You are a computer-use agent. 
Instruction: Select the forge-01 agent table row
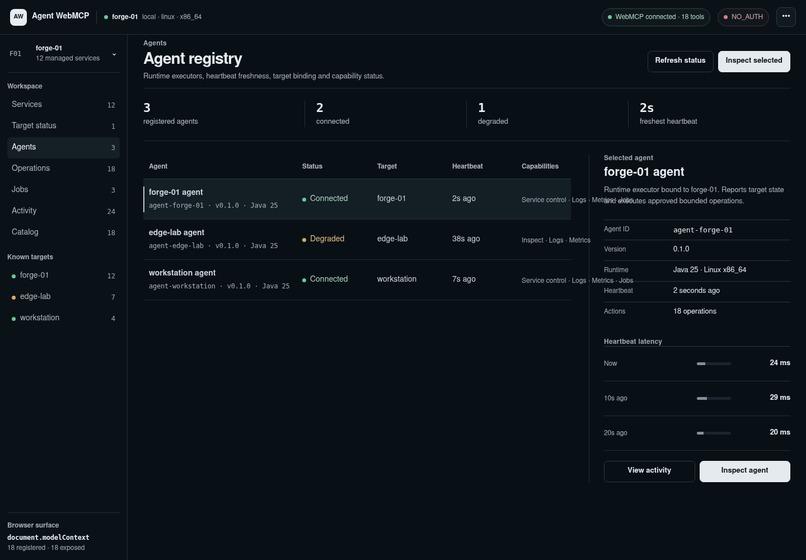(357, 198)
